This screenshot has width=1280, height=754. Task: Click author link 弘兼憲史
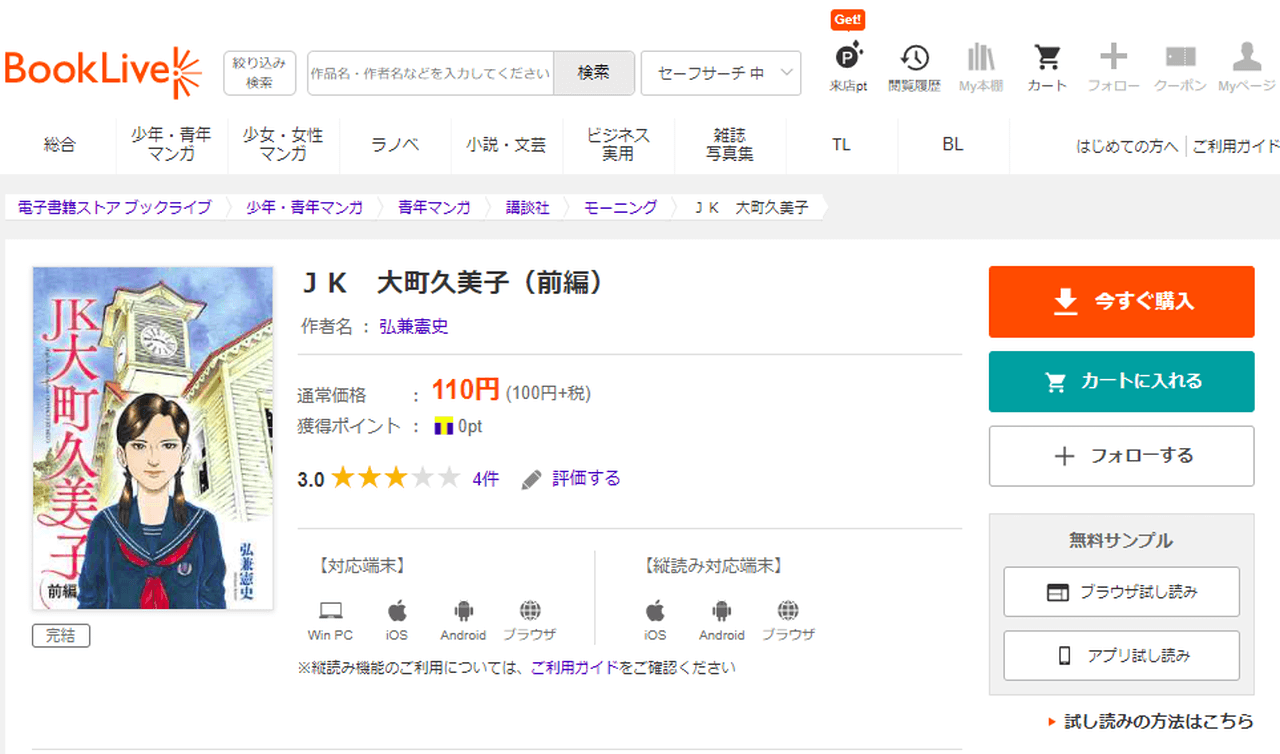click(x=414, y=326)
